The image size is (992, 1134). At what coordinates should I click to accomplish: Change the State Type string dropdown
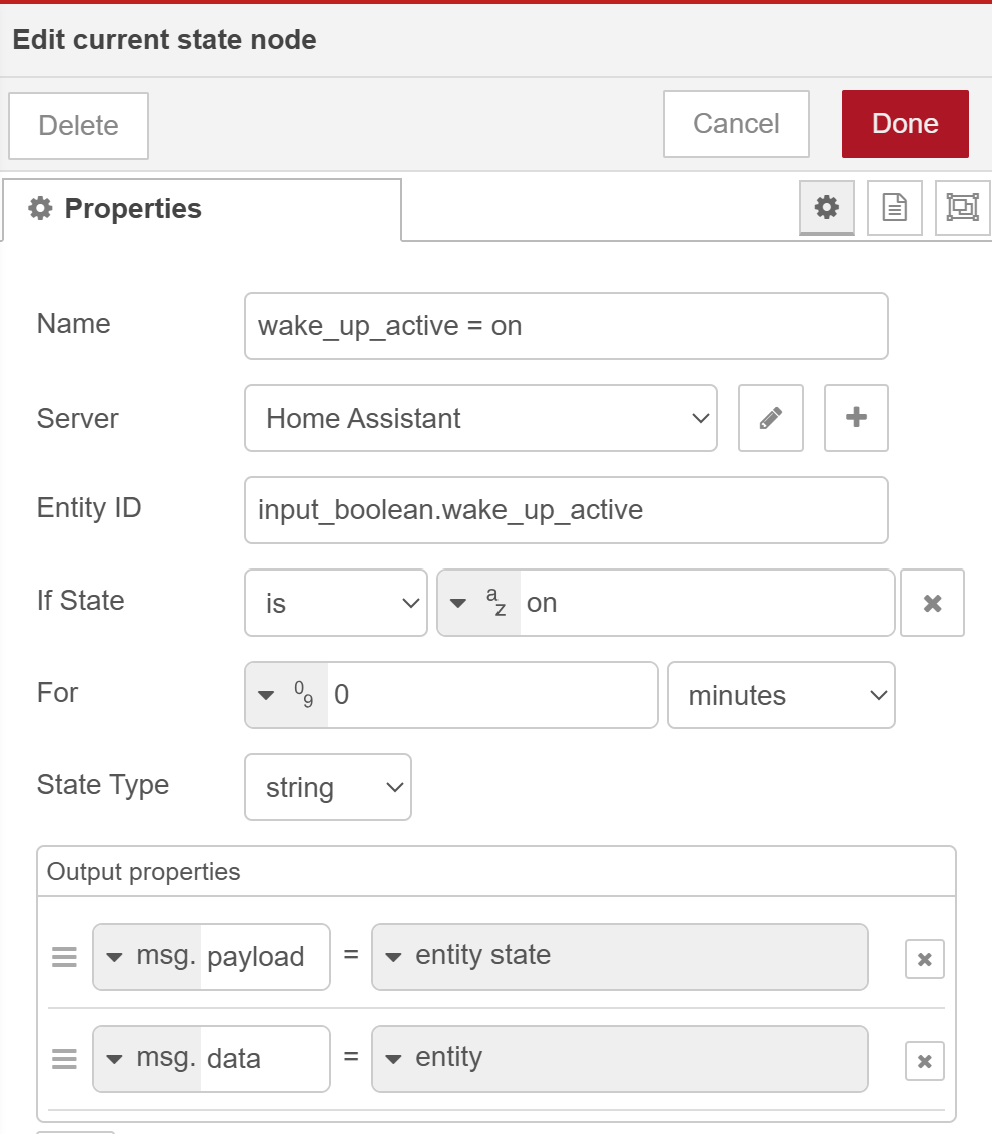327,787
